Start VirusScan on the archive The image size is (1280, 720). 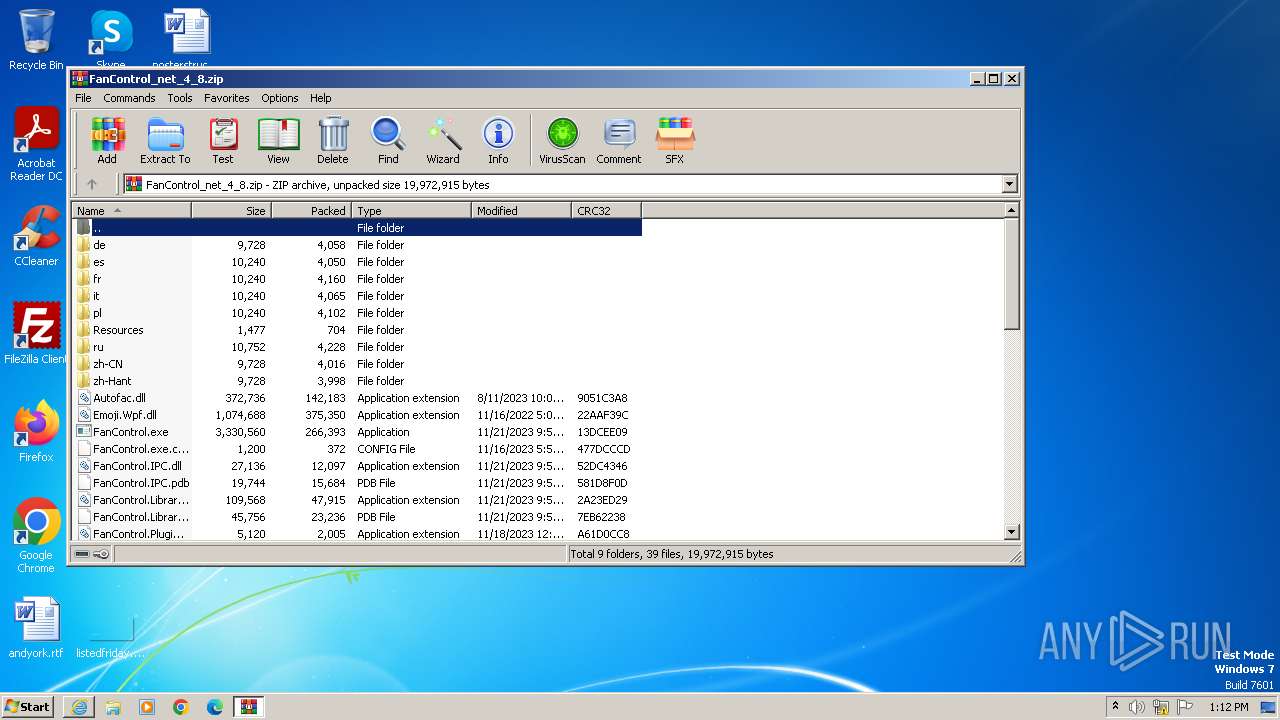(x=562, y=141)
